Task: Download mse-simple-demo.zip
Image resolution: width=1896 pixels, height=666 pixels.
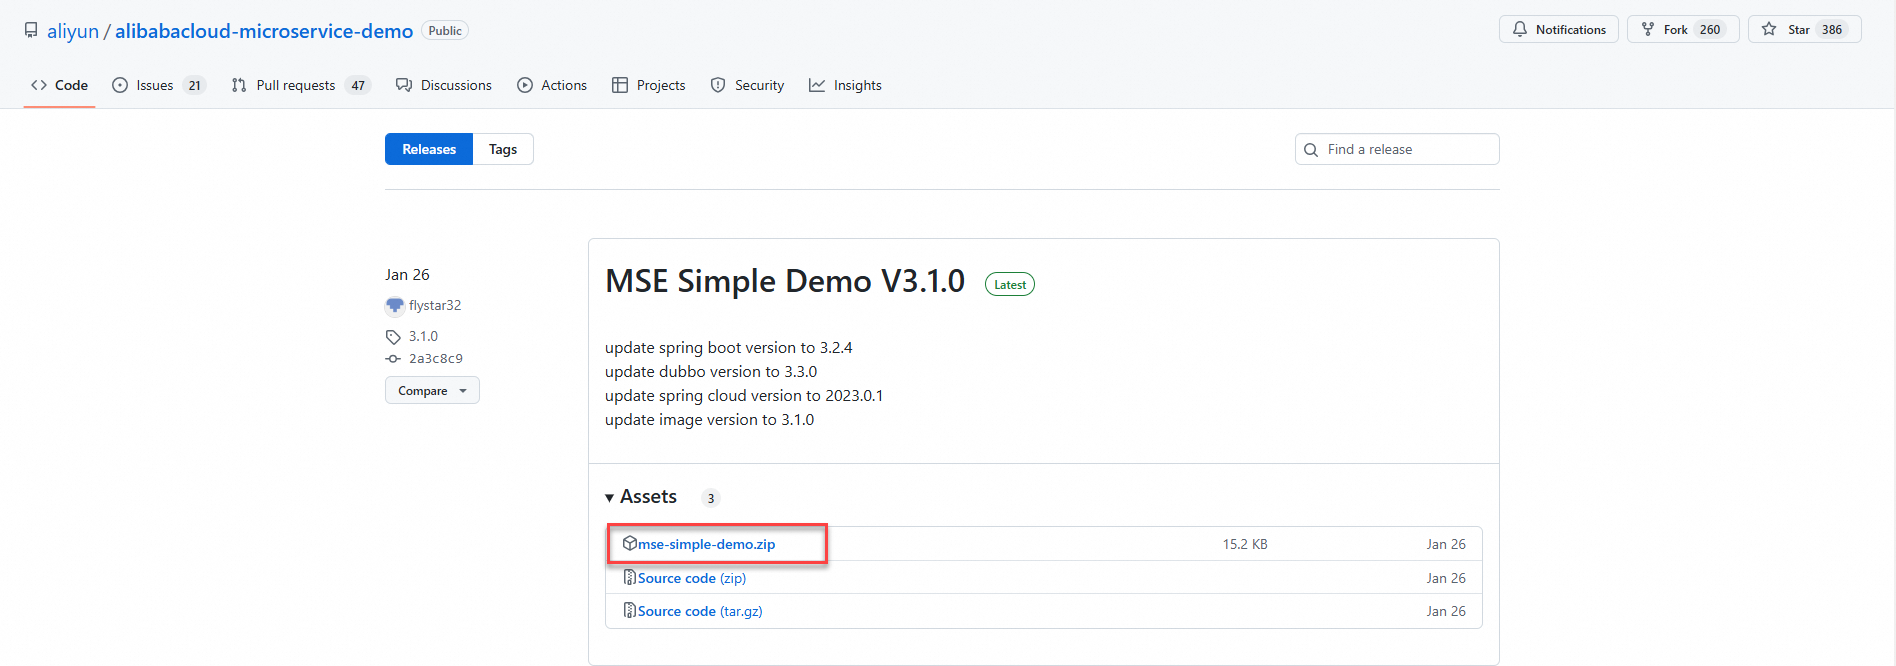Action: (x=707, y=544)
